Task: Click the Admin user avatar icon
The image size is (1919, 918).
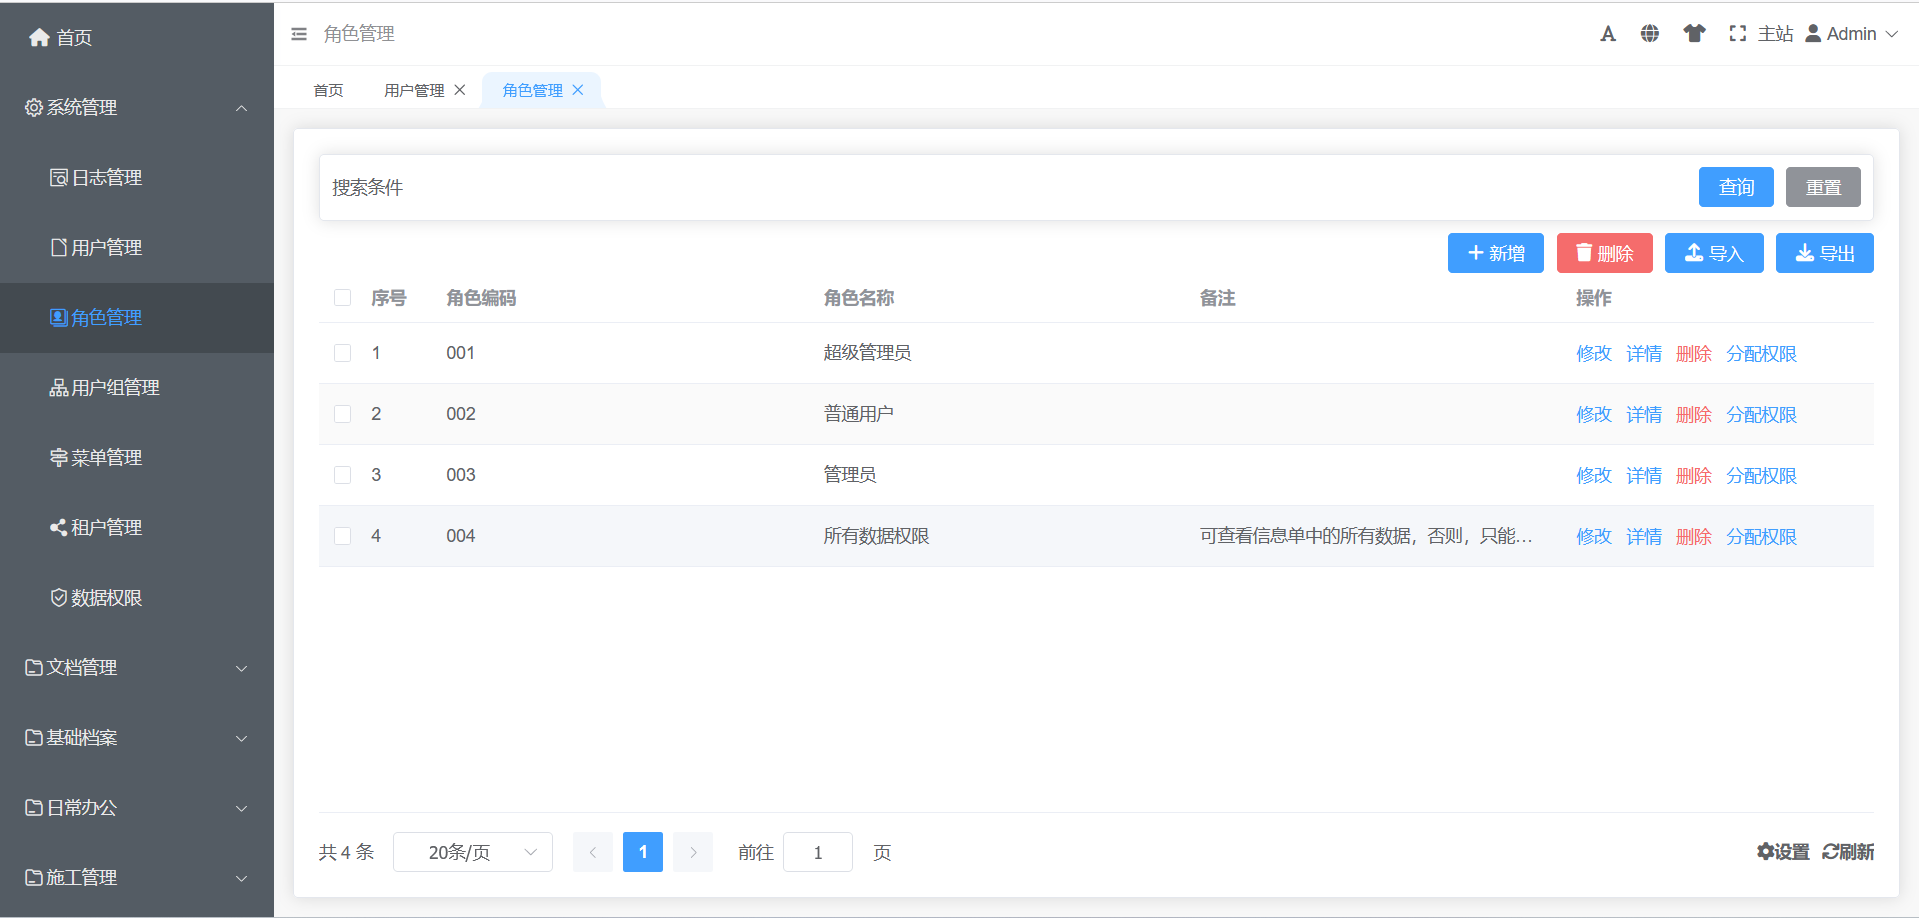Action: coord(1813,34)
